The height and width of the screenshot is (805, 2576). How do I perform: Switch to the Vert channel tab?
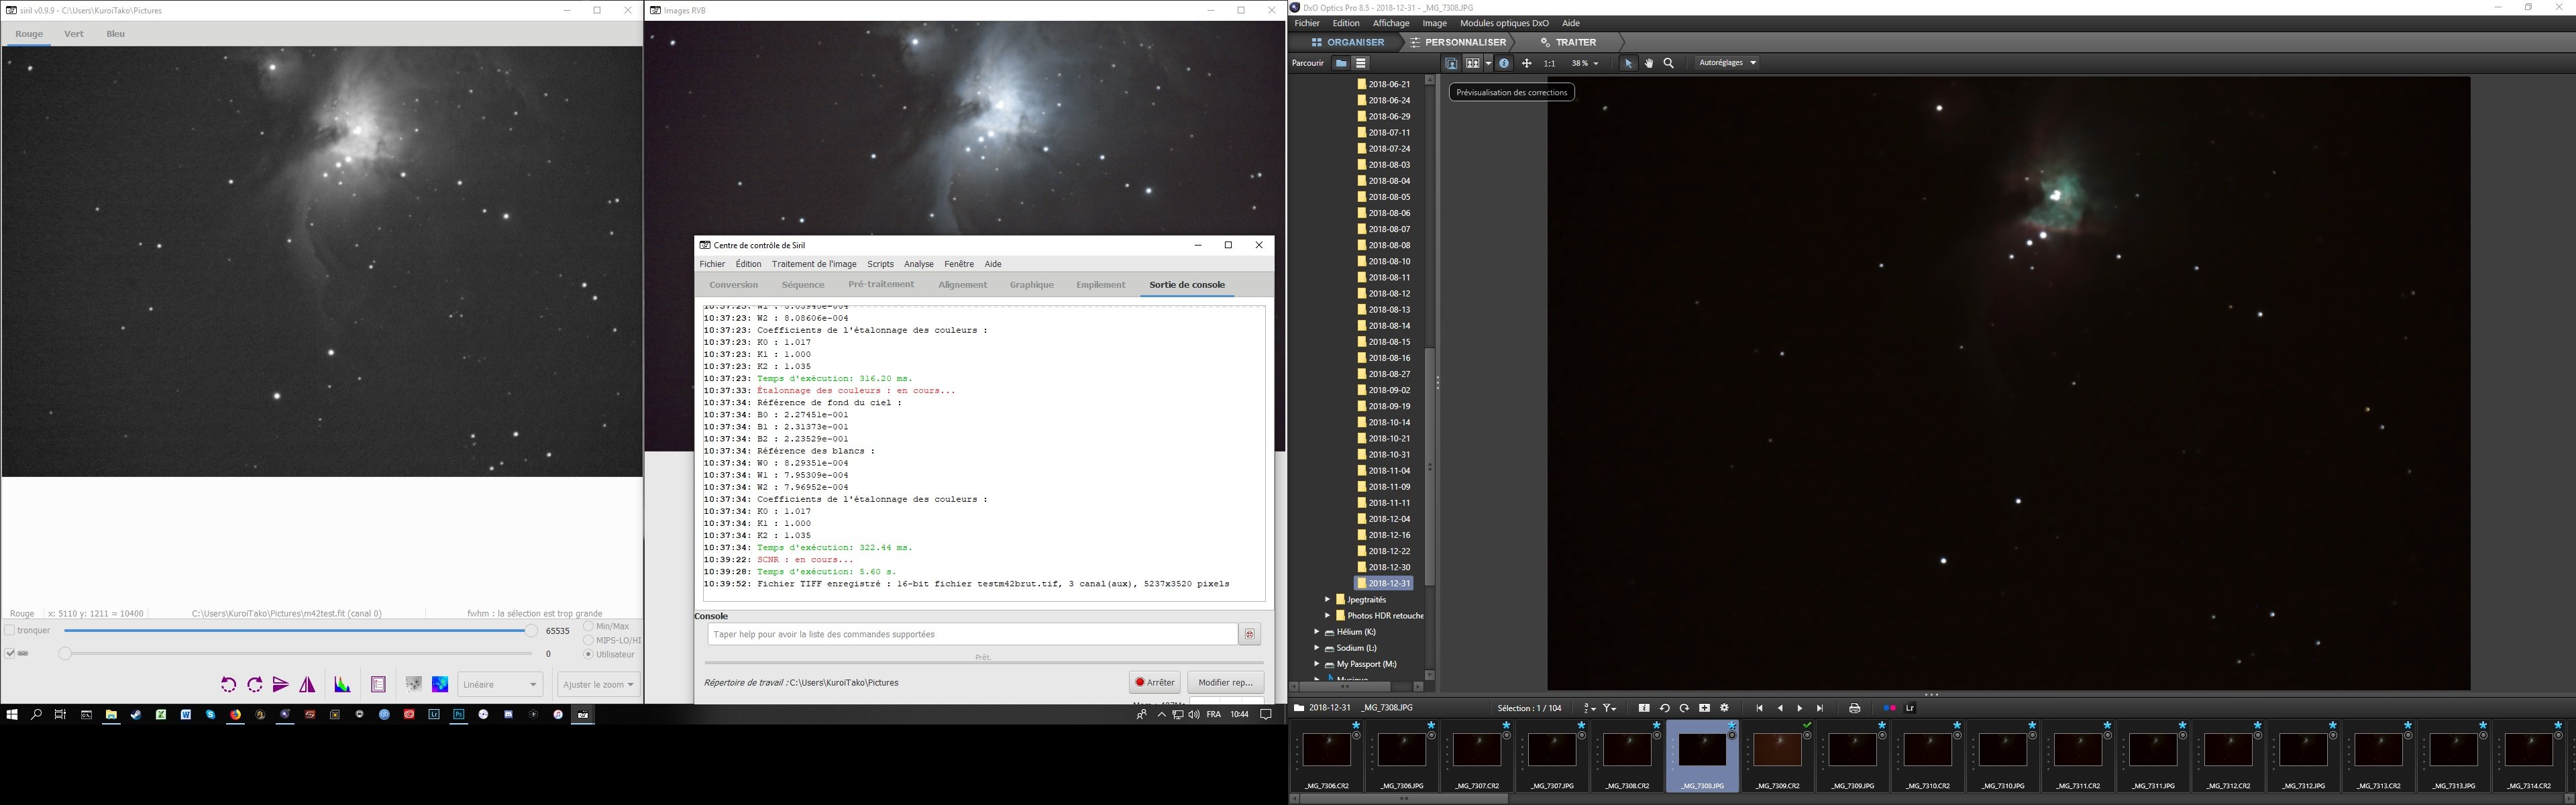[74, 34]
